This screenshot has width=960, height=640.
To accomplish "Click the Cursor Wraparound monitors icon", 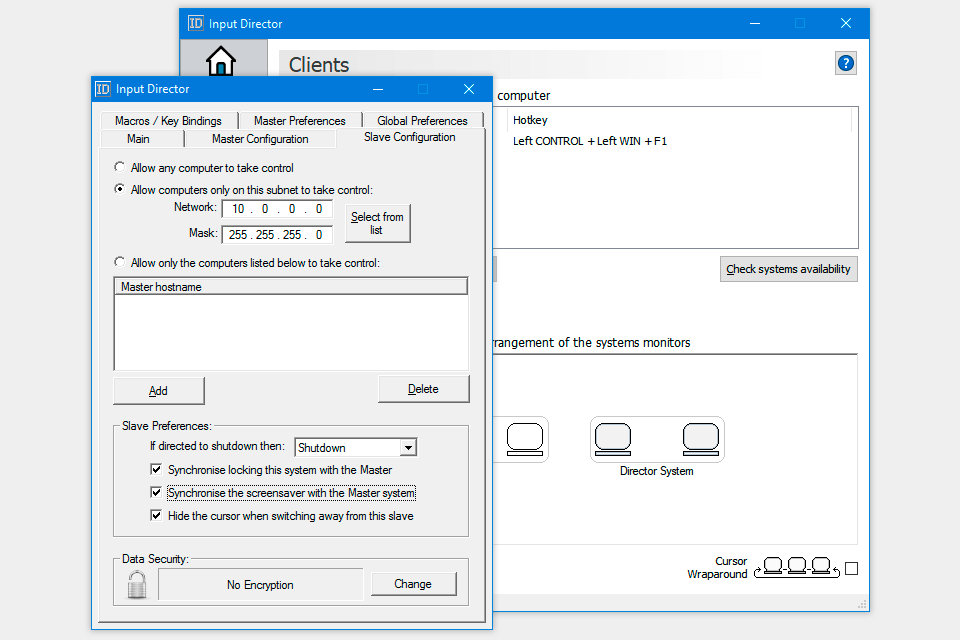I will 797,567.
